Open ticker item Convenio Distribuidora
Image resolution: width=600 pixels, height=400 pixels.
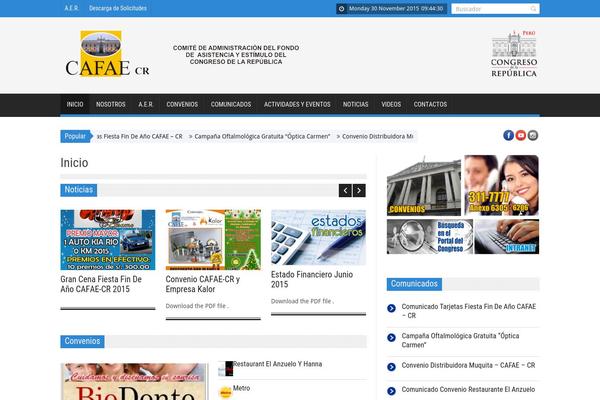click(378, 136)
